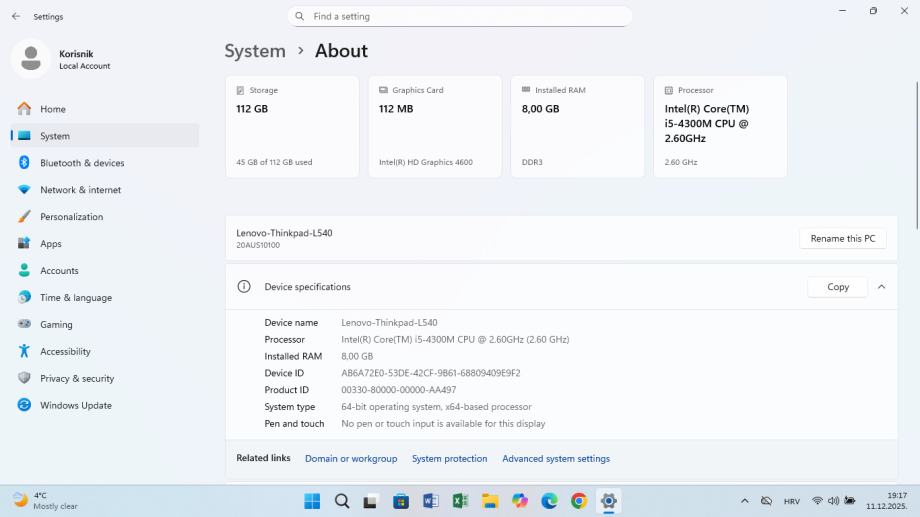The height and width of the screenshot is (517, 920).
Task: Select System in the sidebar
Action: pos(106,136)
